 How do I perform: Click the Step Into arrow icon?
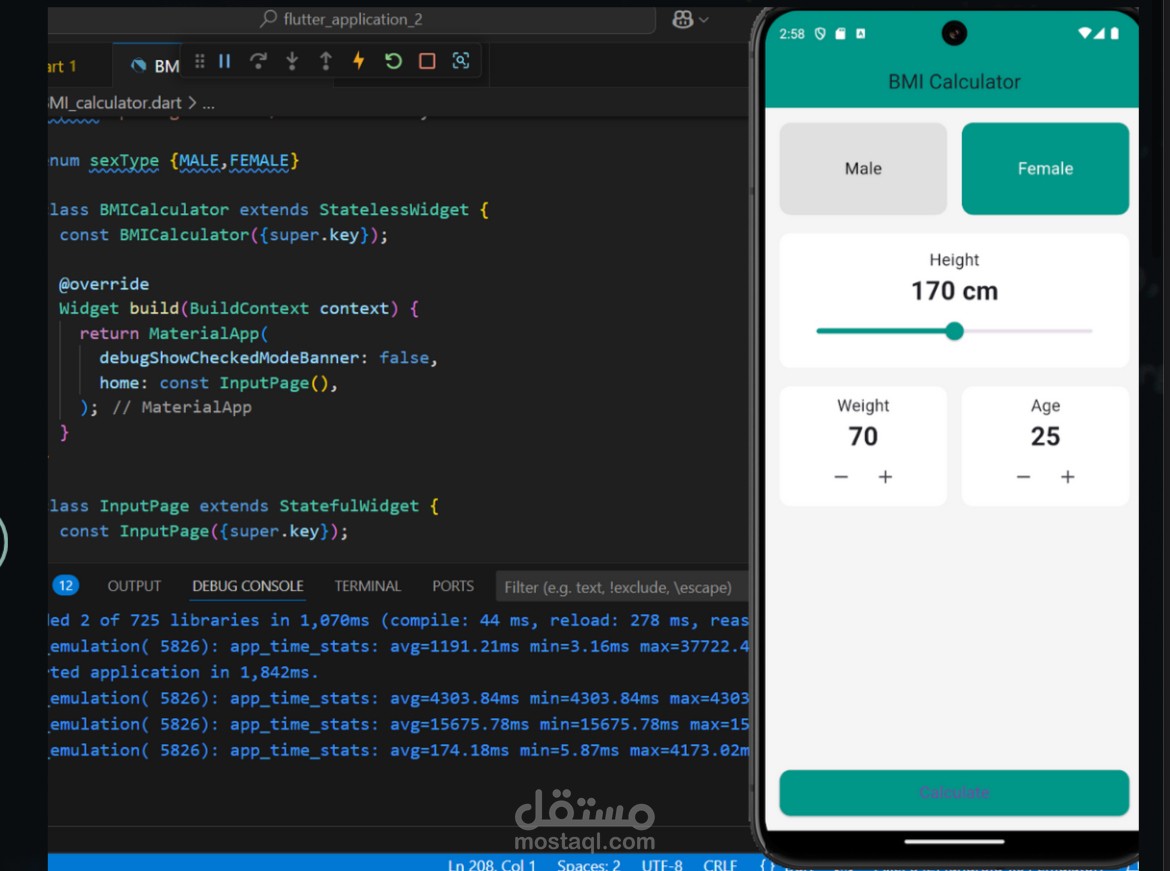pos(292,61)
